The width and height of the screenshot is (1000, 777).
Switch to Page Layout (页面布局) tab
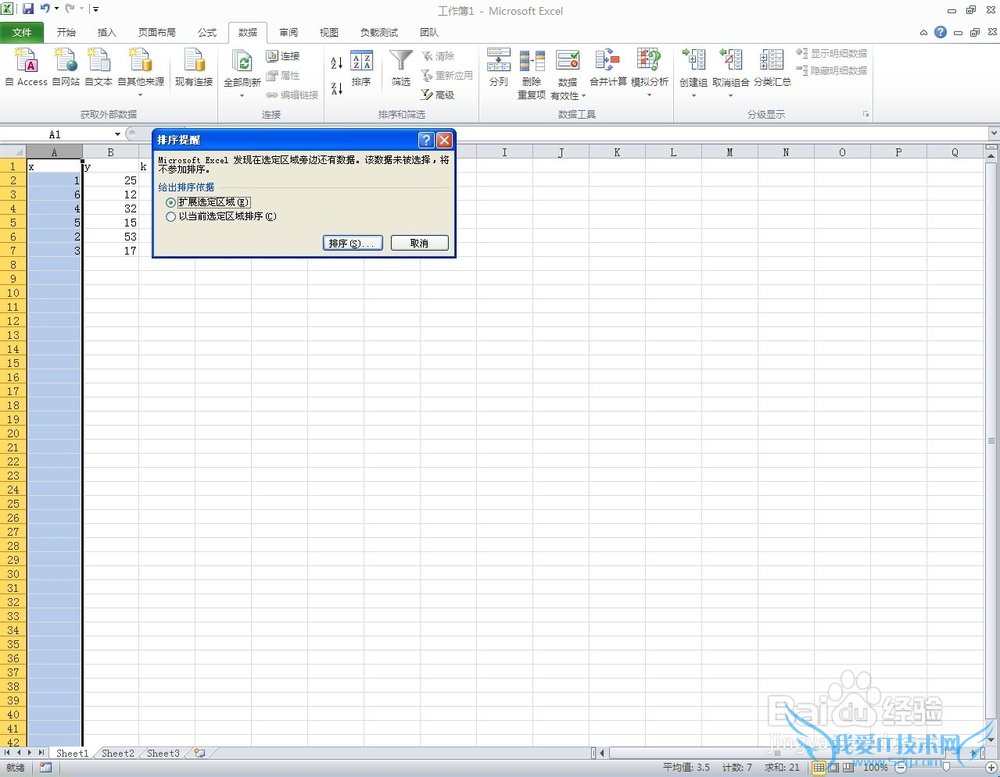[157, 33]
